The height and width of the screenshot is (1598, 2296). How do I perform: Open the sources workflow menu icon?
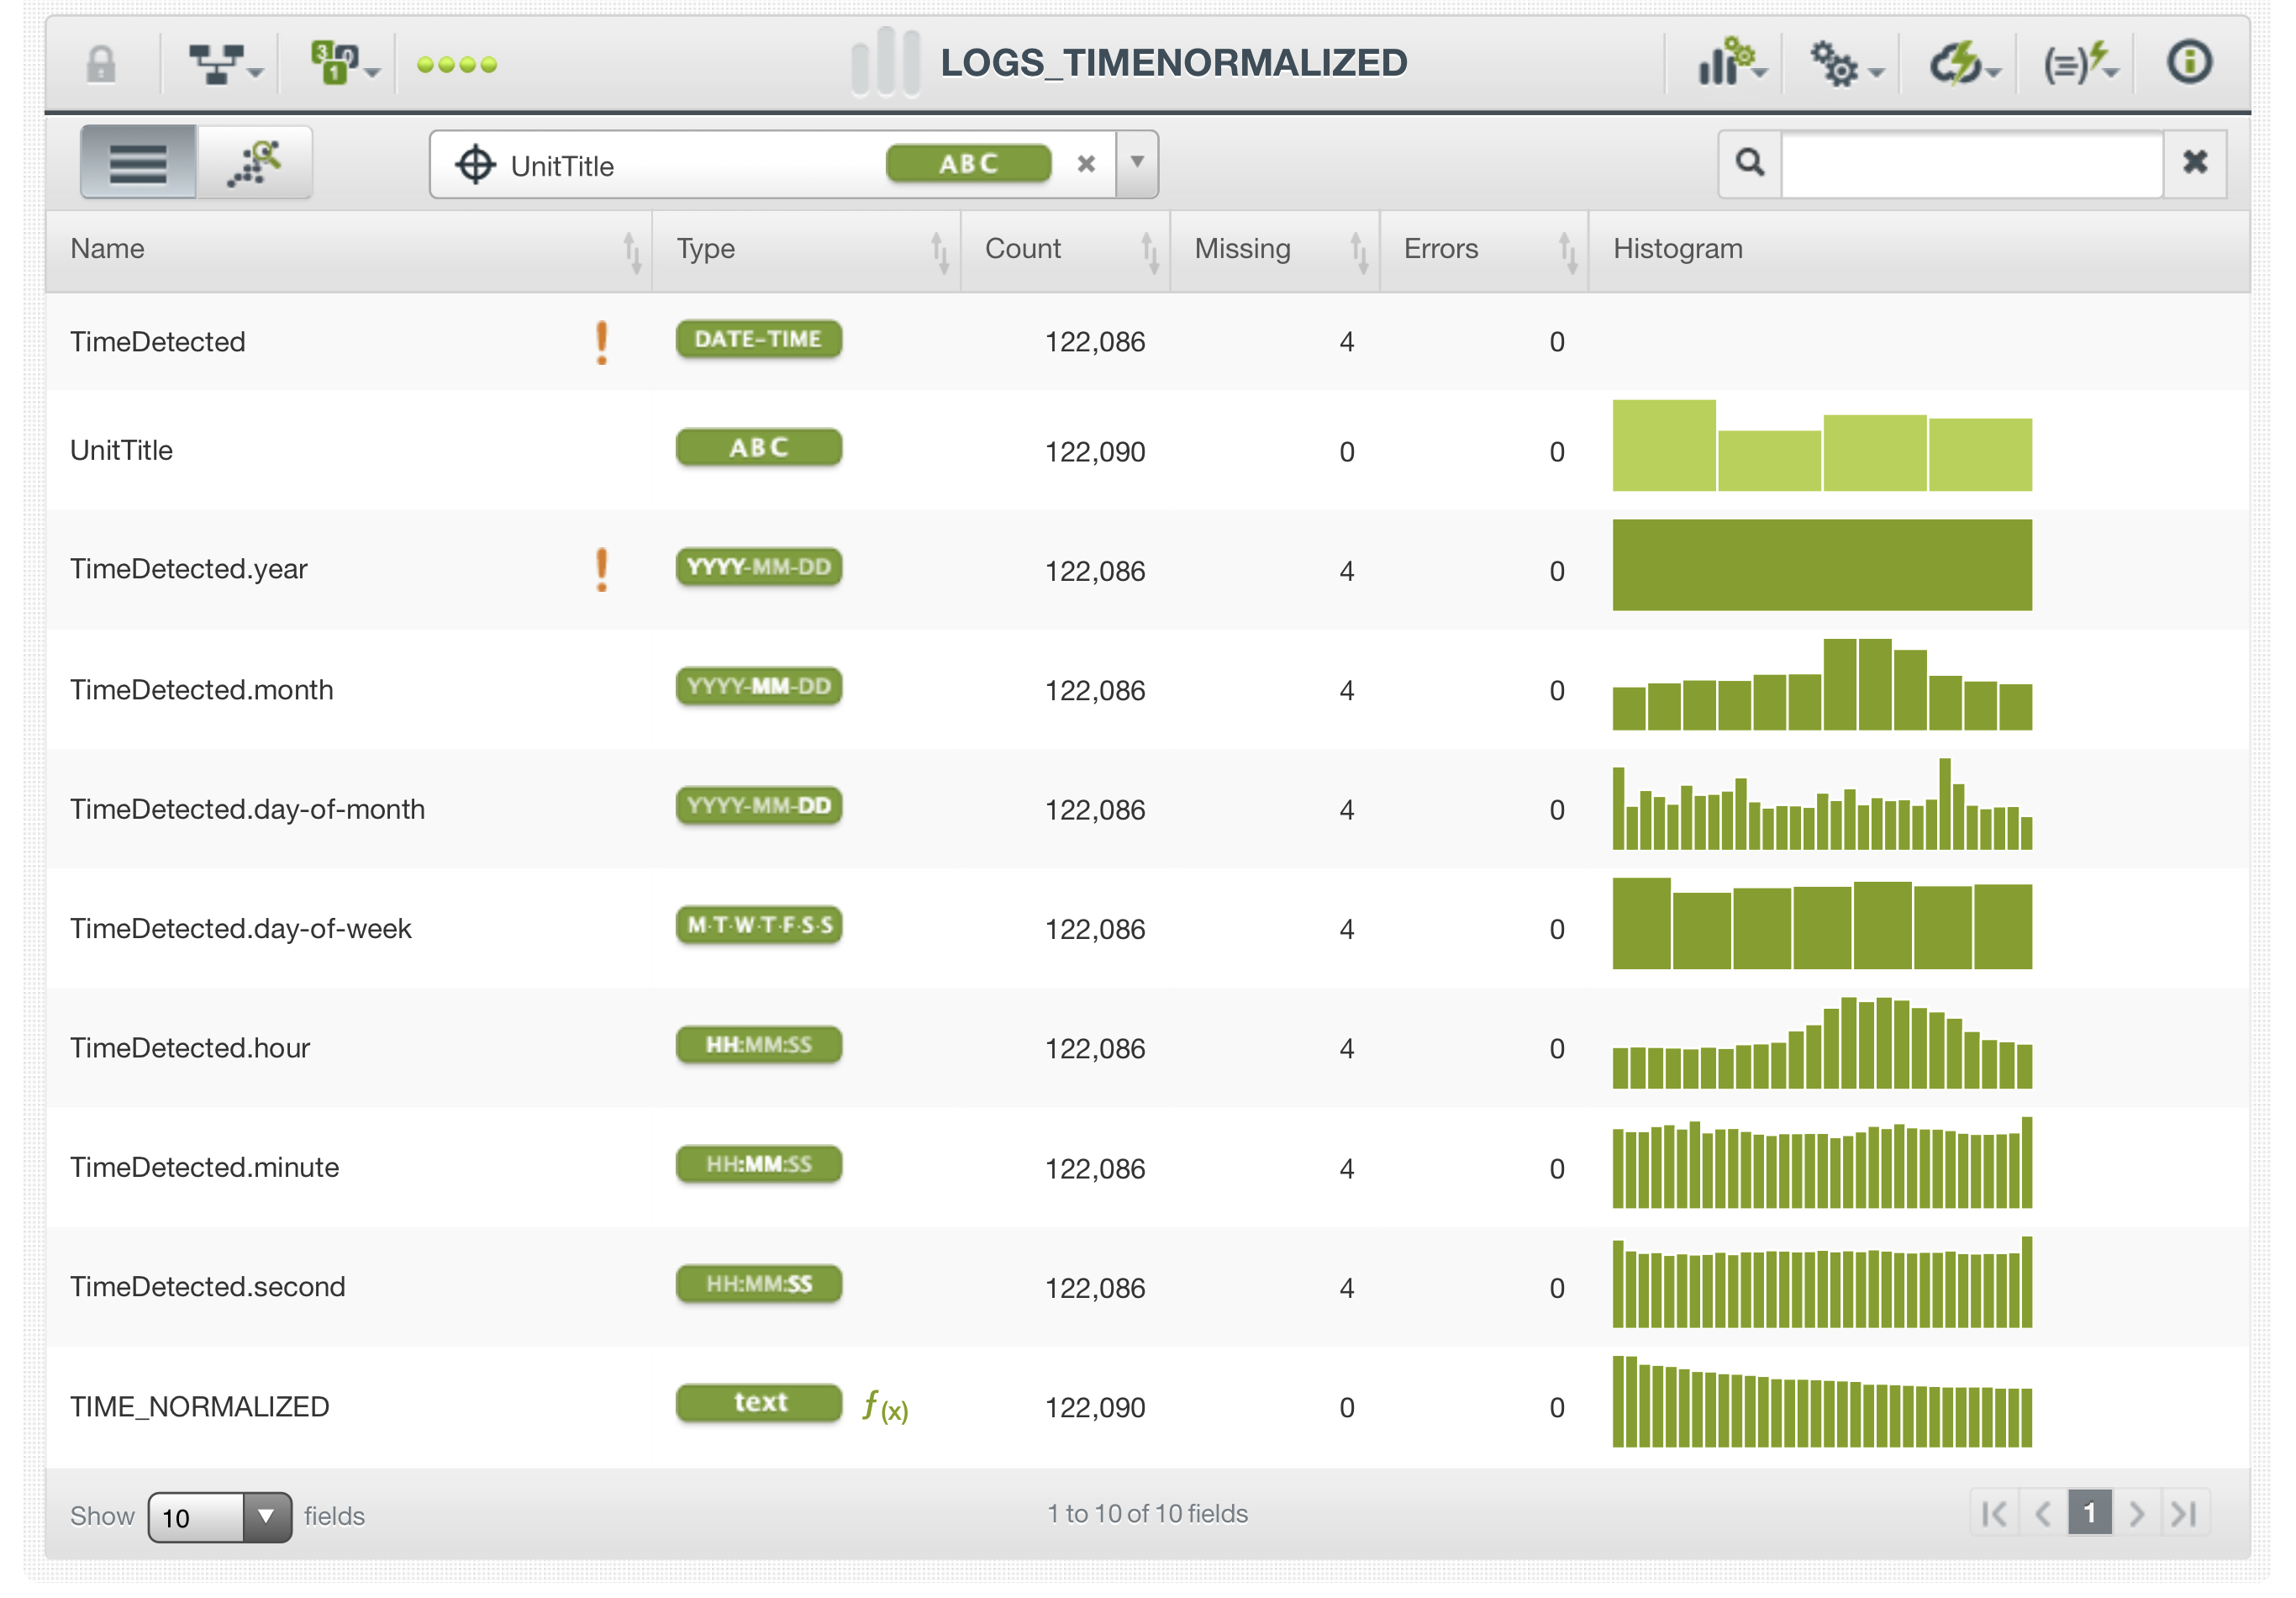point(224,64)
